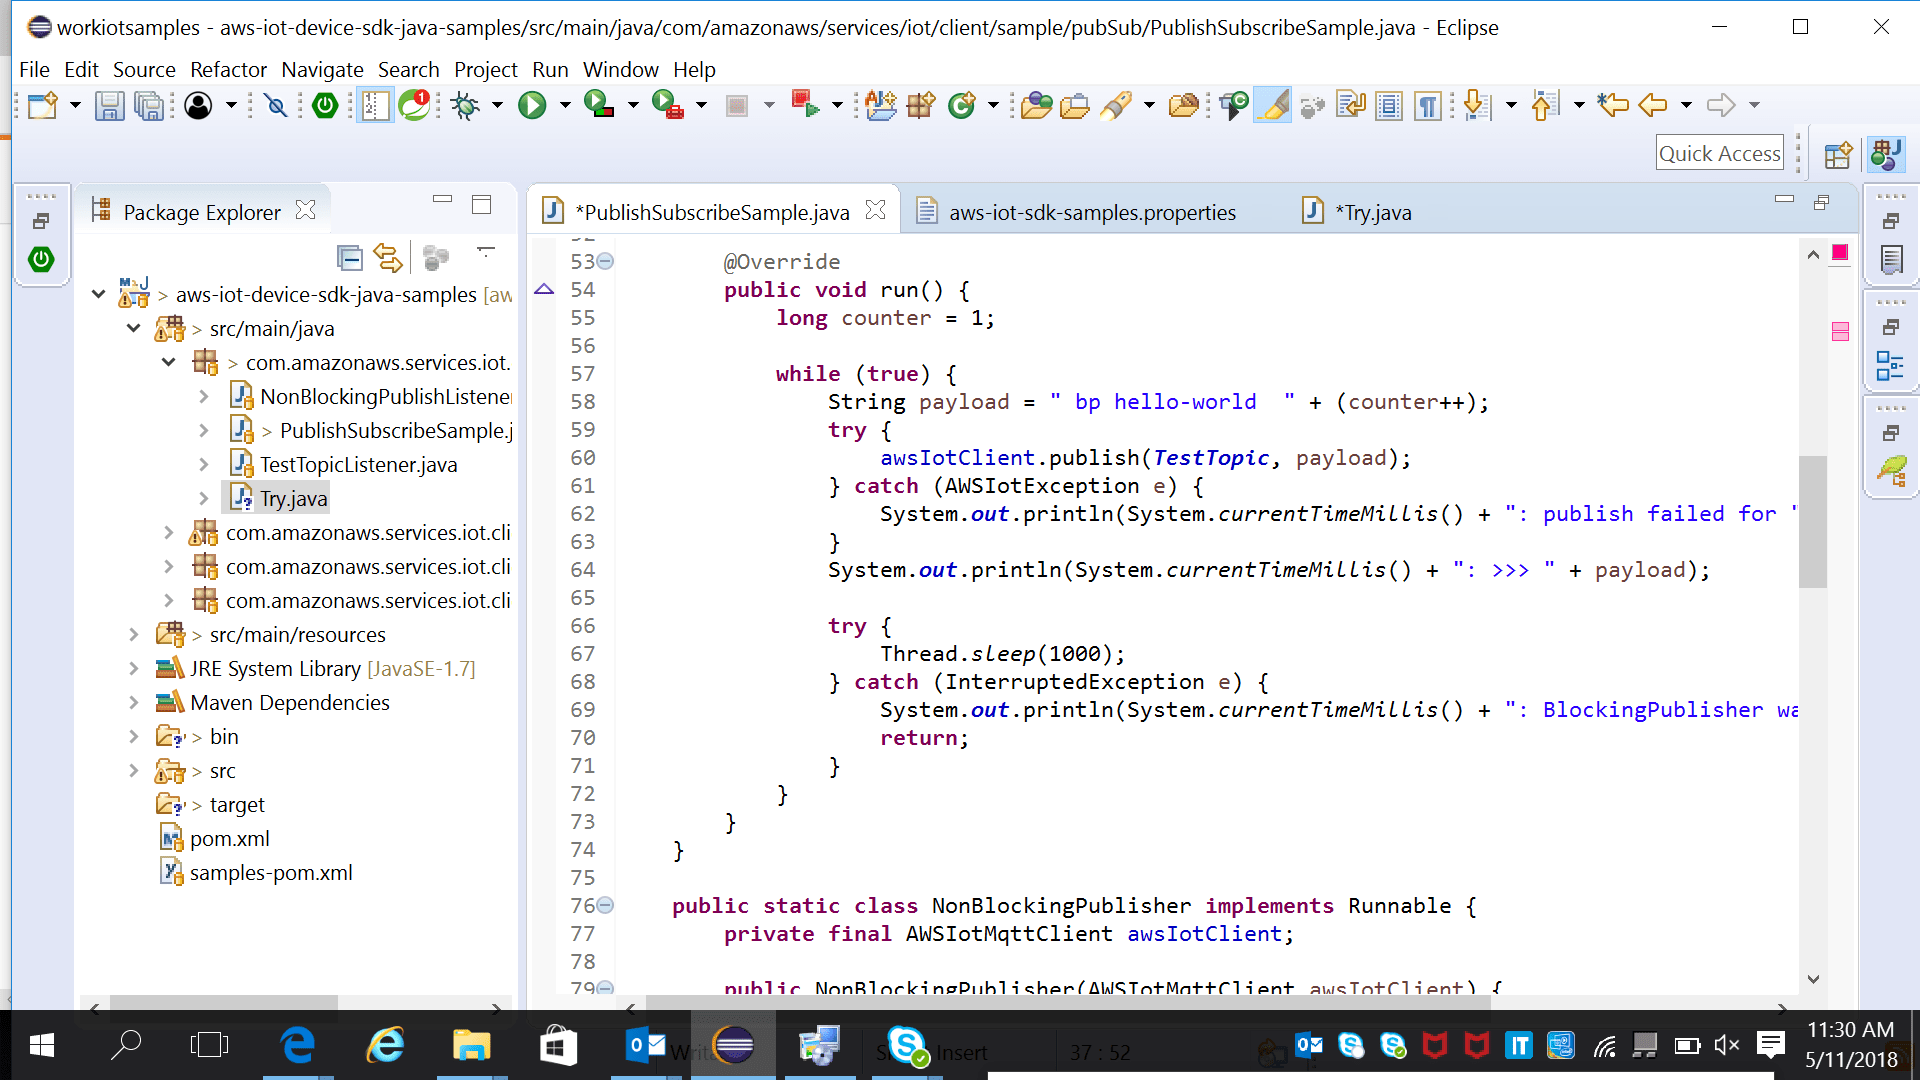The height and width of the screenshot is (1080, 1920).
Task: Click Previous Annotation arrow icon
Action: click(x=1545, y=105)
